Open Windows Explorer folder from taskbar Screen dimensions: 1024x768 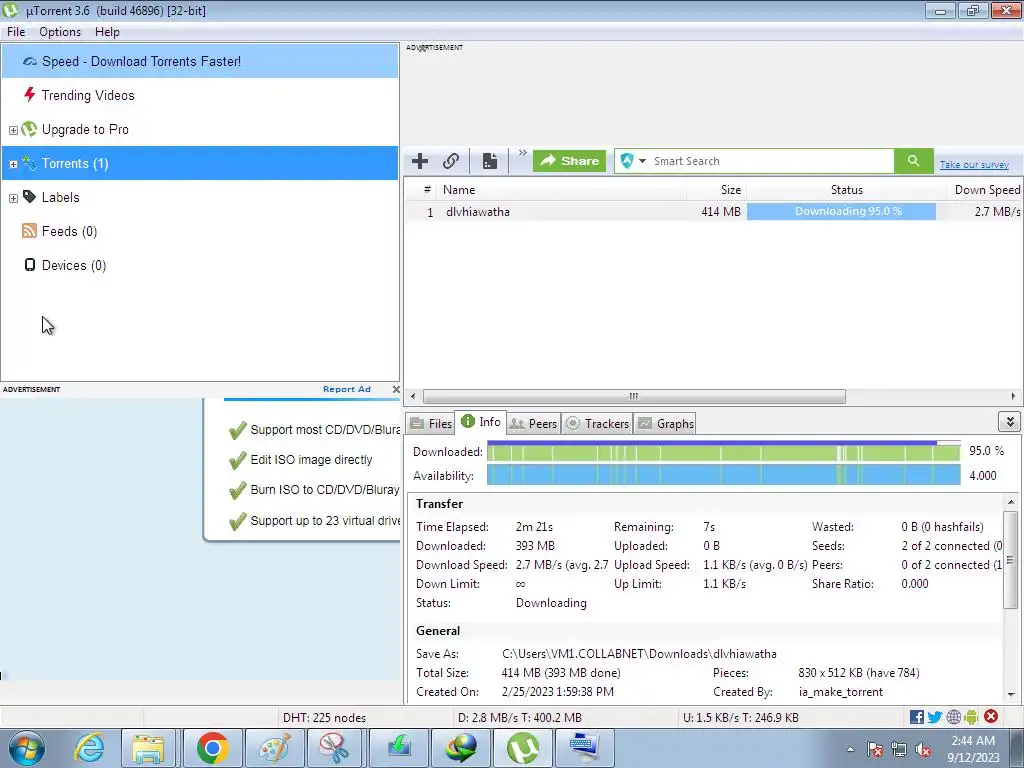(x=148, y=748)
